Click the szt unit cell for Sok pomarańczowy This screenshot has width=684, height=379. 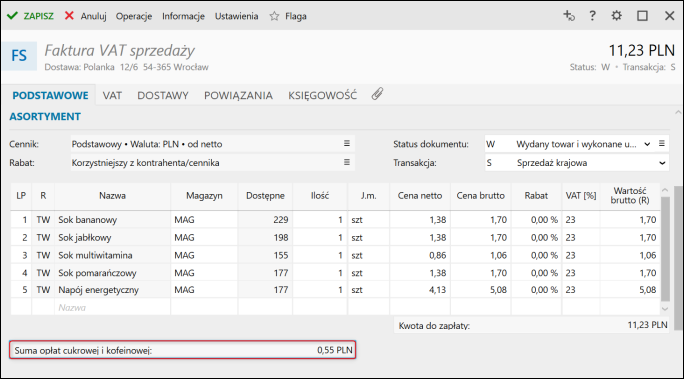(x=368, y=273)
